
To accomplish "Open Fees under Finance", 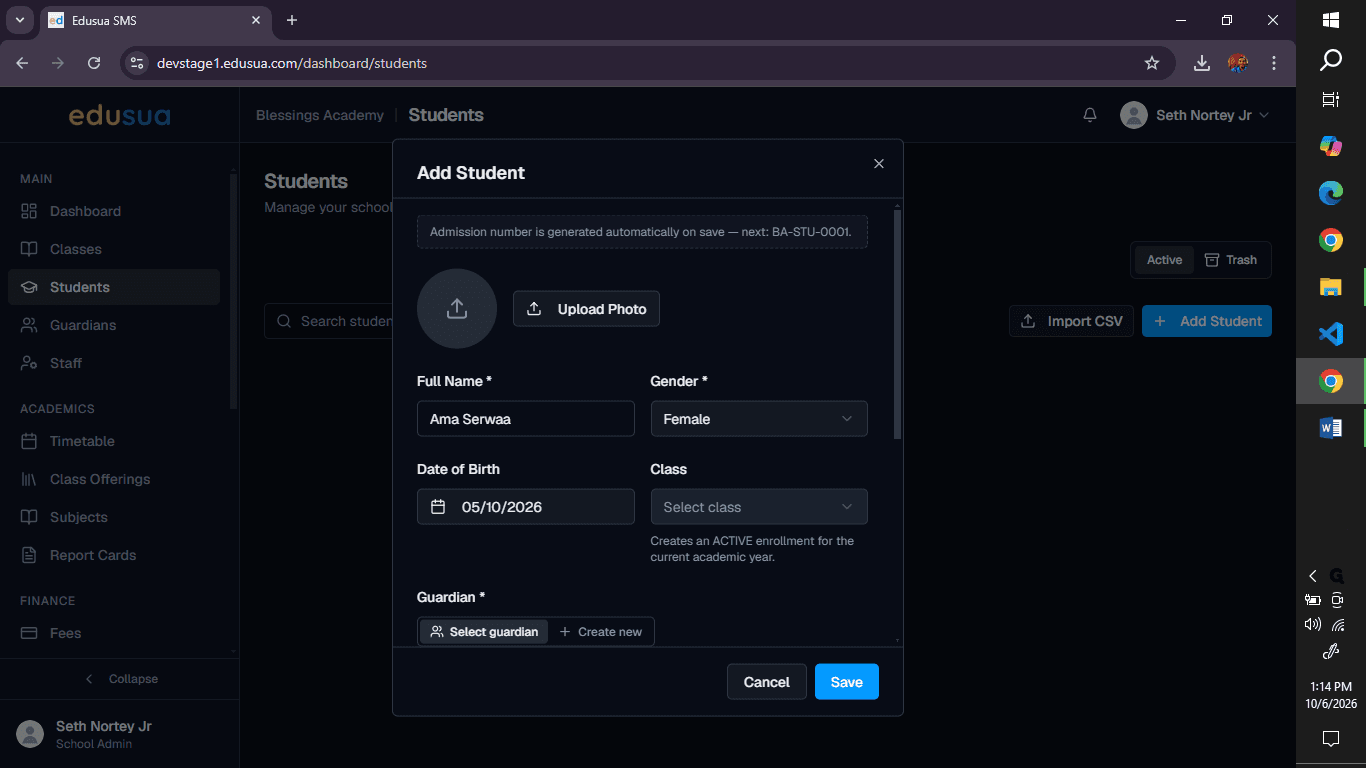I will 114,633.
